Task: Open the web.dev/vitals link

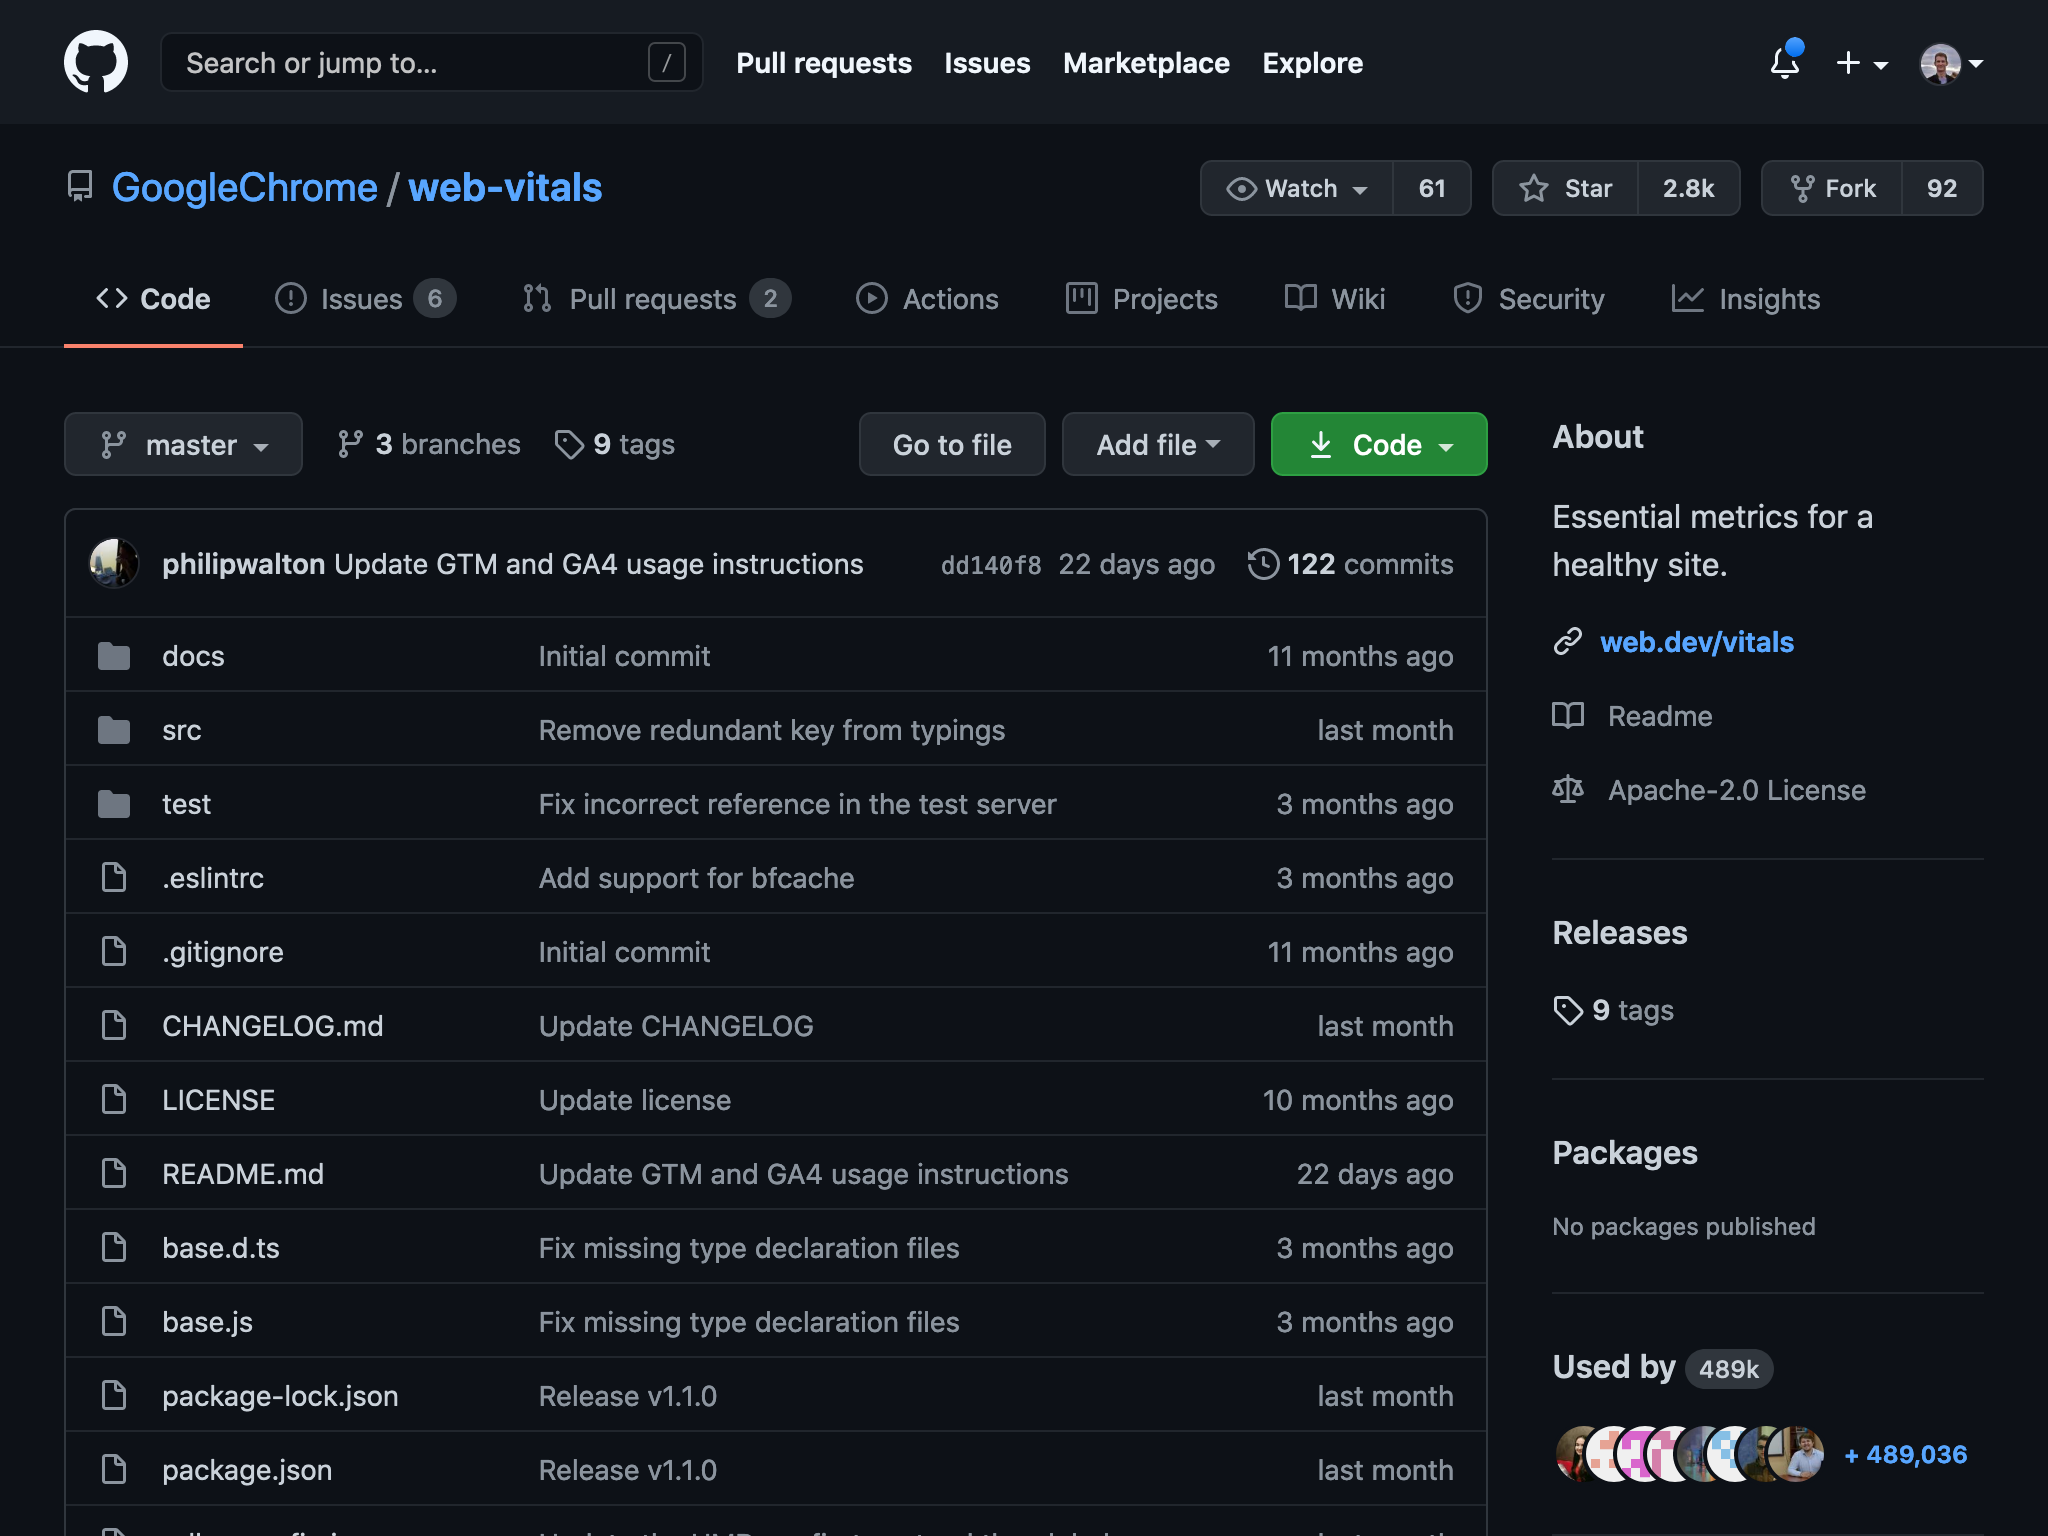Action: pos(1696,642)
